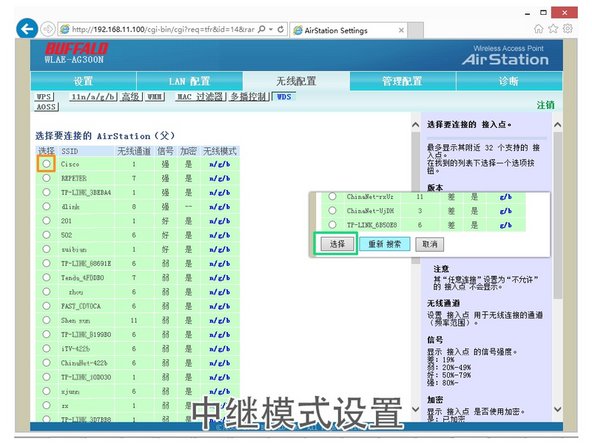This screenshot has height=444, width=592.
Task: Open the 高级 submenu link
Action: pos(131,97)
